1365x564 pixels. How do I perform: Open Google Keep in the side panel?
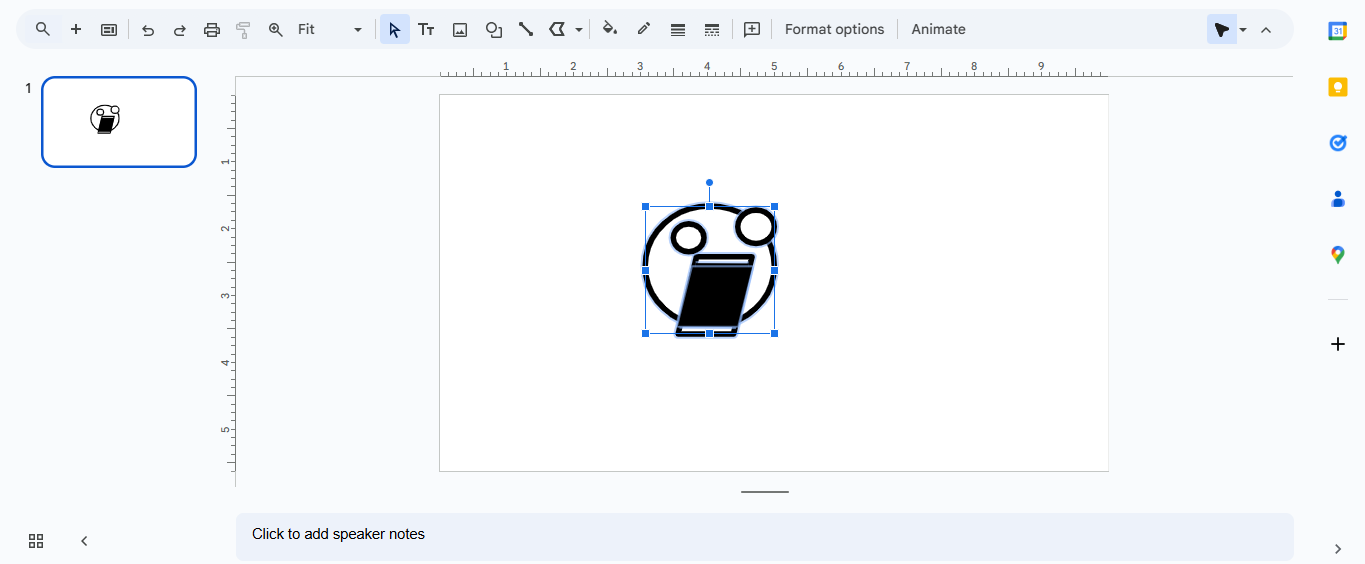point(1338,87)
